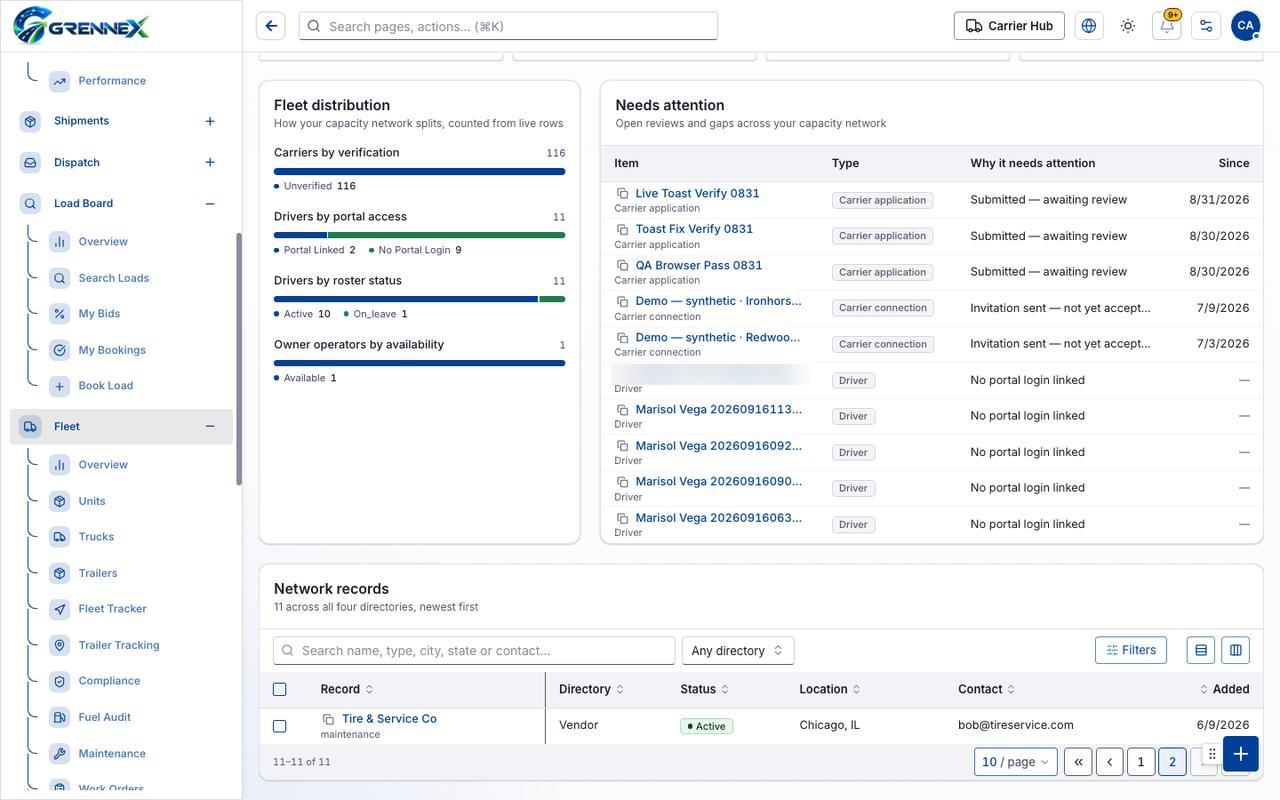Click copy icon beside Live Toast Verify 0831
This screenshot has width=1280, height=800.
click(622, 193)
